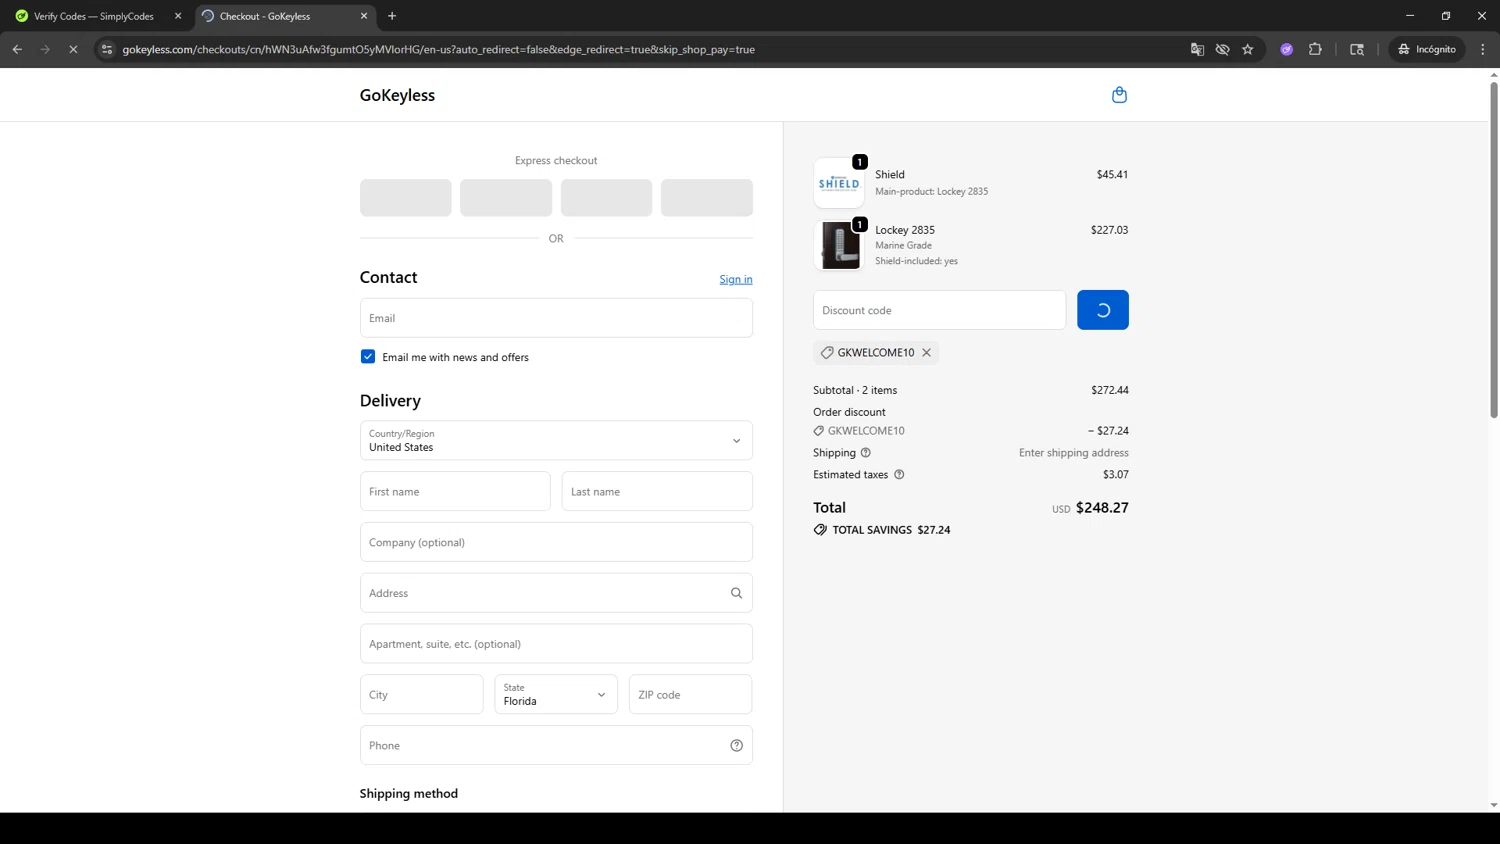Click the Lockey 2835 product thumbnail
This screenshot has height=844, width=1500.
pyautogui.click(x=839, y=245)
